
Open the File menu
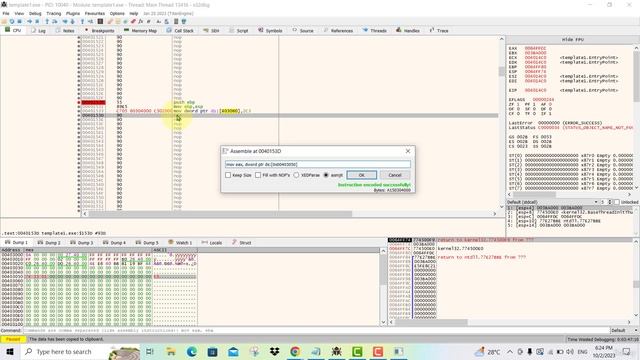coord(6,13)
